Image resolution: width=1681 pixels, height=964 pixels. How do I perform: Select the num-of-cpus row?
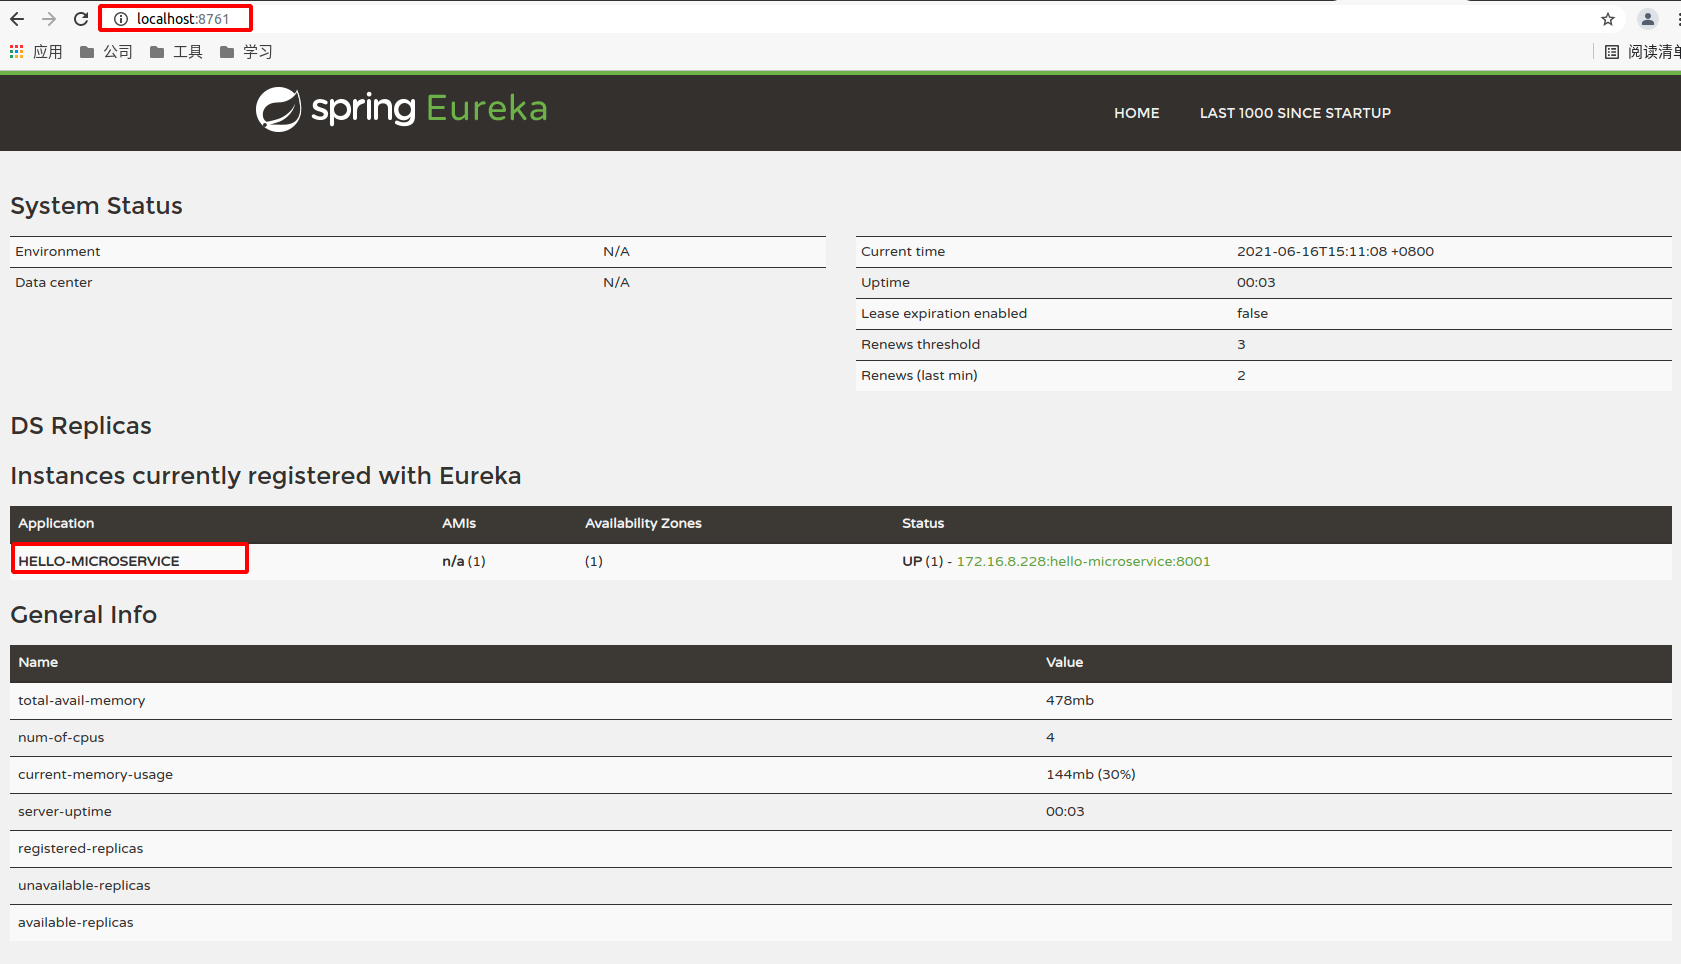click(x=841, y=738)
